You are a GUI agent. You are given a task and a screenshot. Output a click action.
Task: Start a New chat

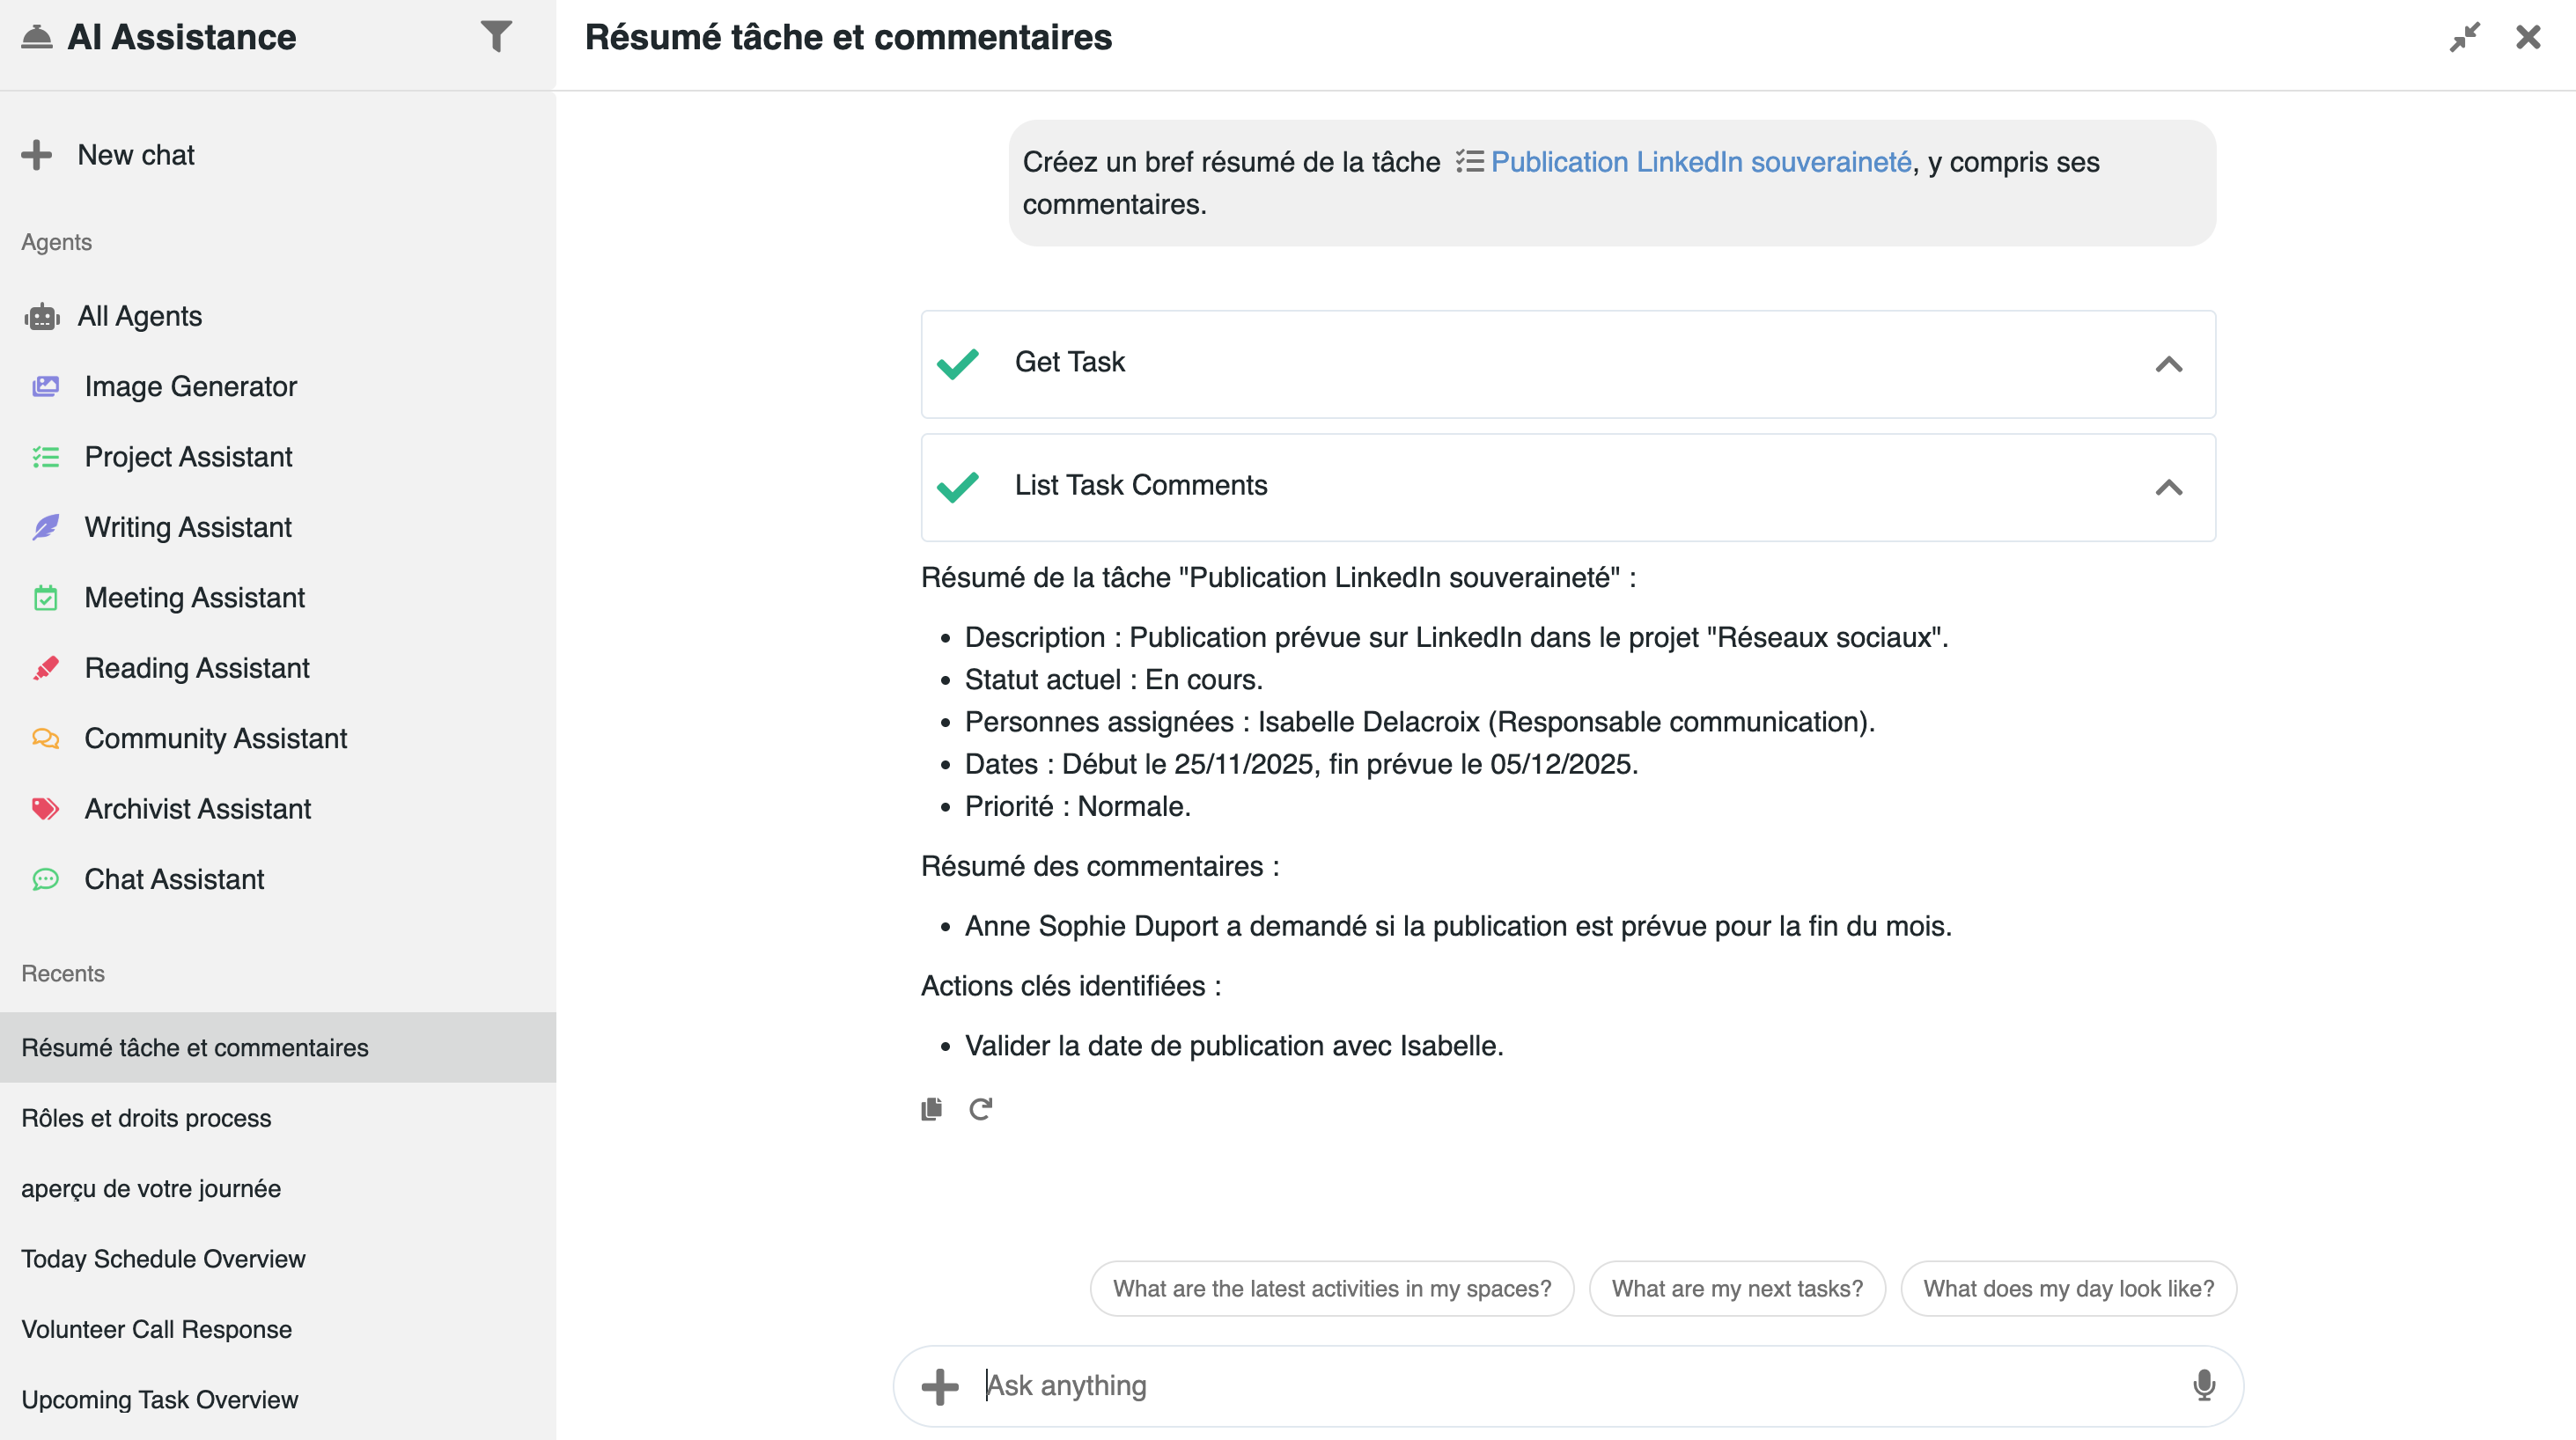[136, 155]
